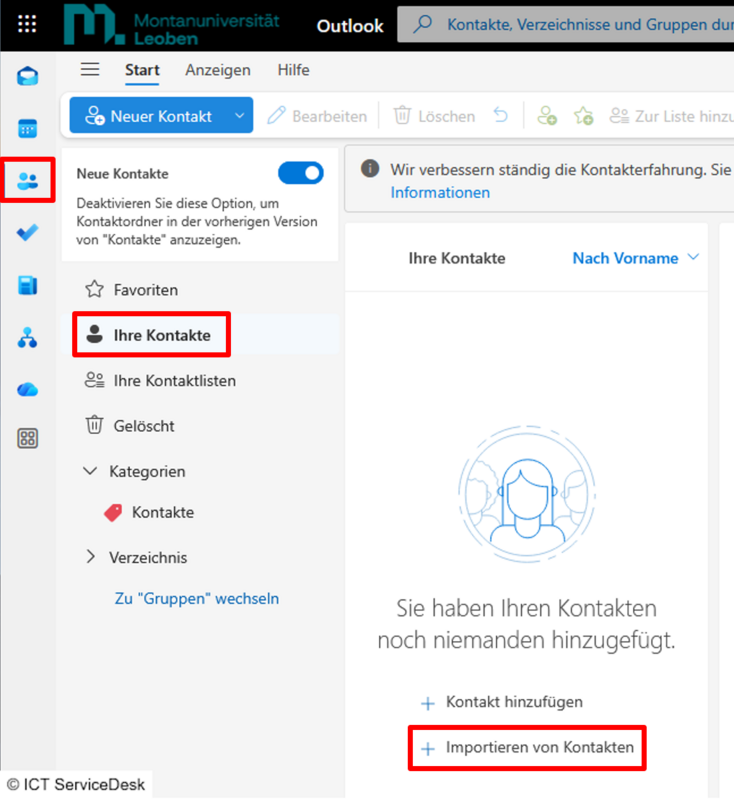Click the Neuer Kontakt button
This screenshot has height=800, width=734.
[x=149, y=116]
